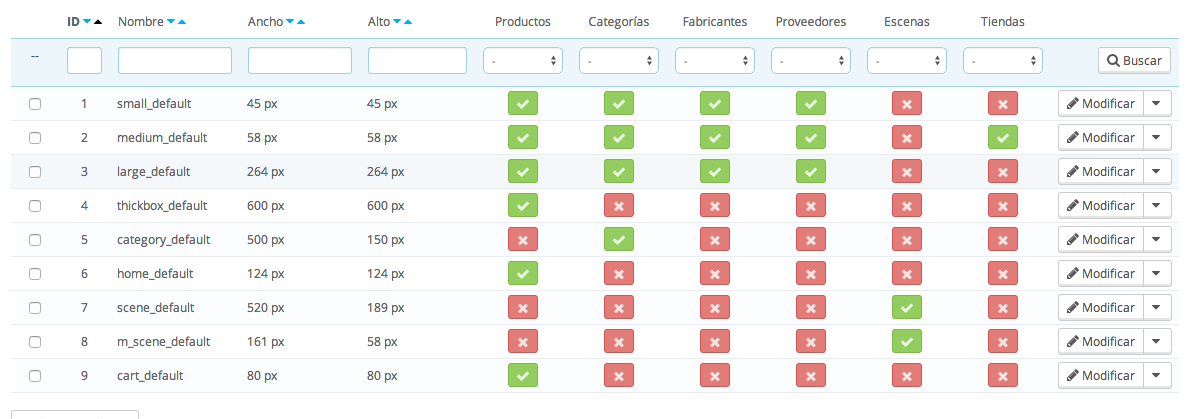The image size is (1189, 419).
Task: Open the Escenas filter dropdown
Action: 906,61
